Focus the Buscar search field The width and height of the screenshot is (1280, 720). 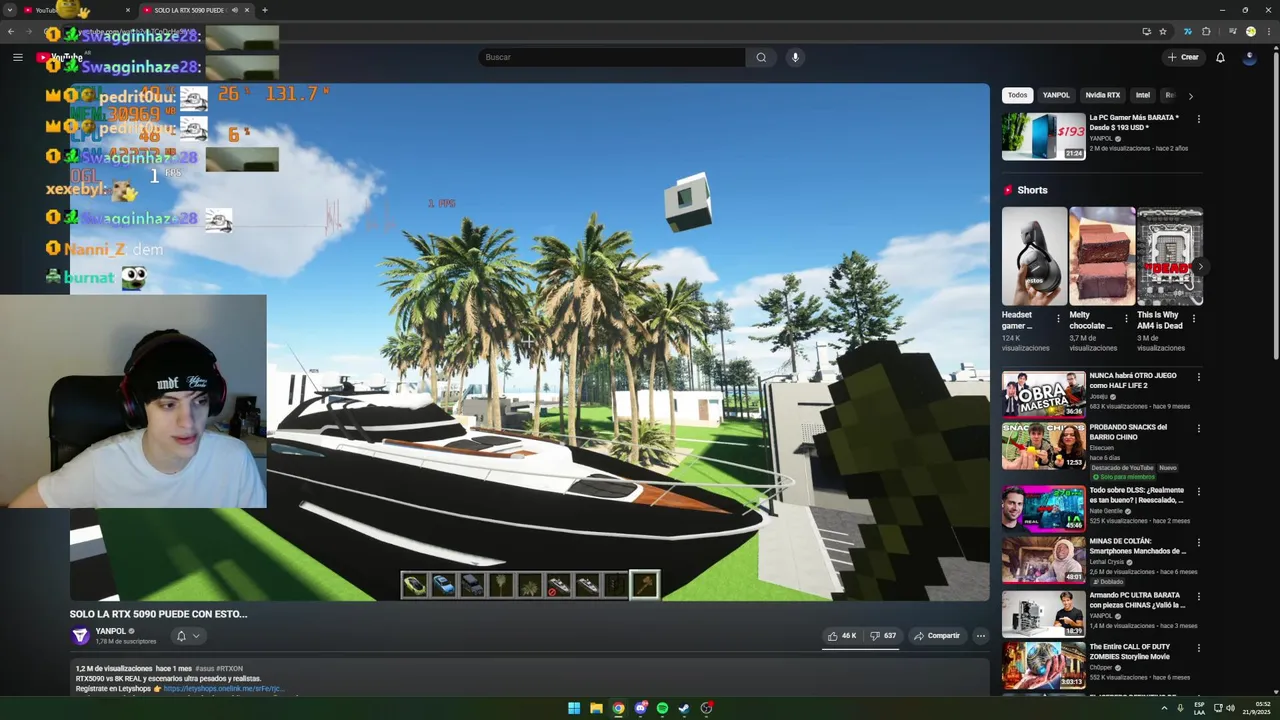pos(612,57)
